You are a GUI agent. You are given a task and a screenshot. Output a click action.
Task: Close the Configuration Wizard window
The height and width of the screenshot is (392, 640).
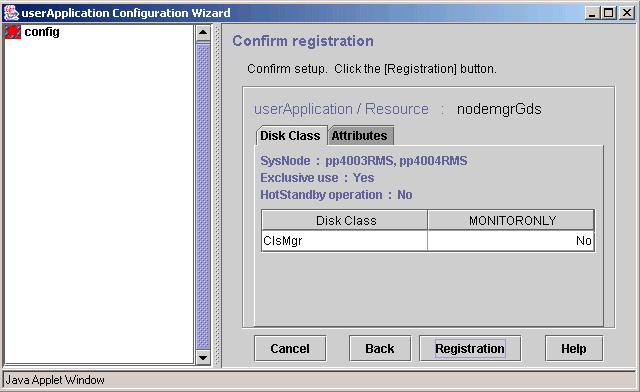(x=627, y=13)
